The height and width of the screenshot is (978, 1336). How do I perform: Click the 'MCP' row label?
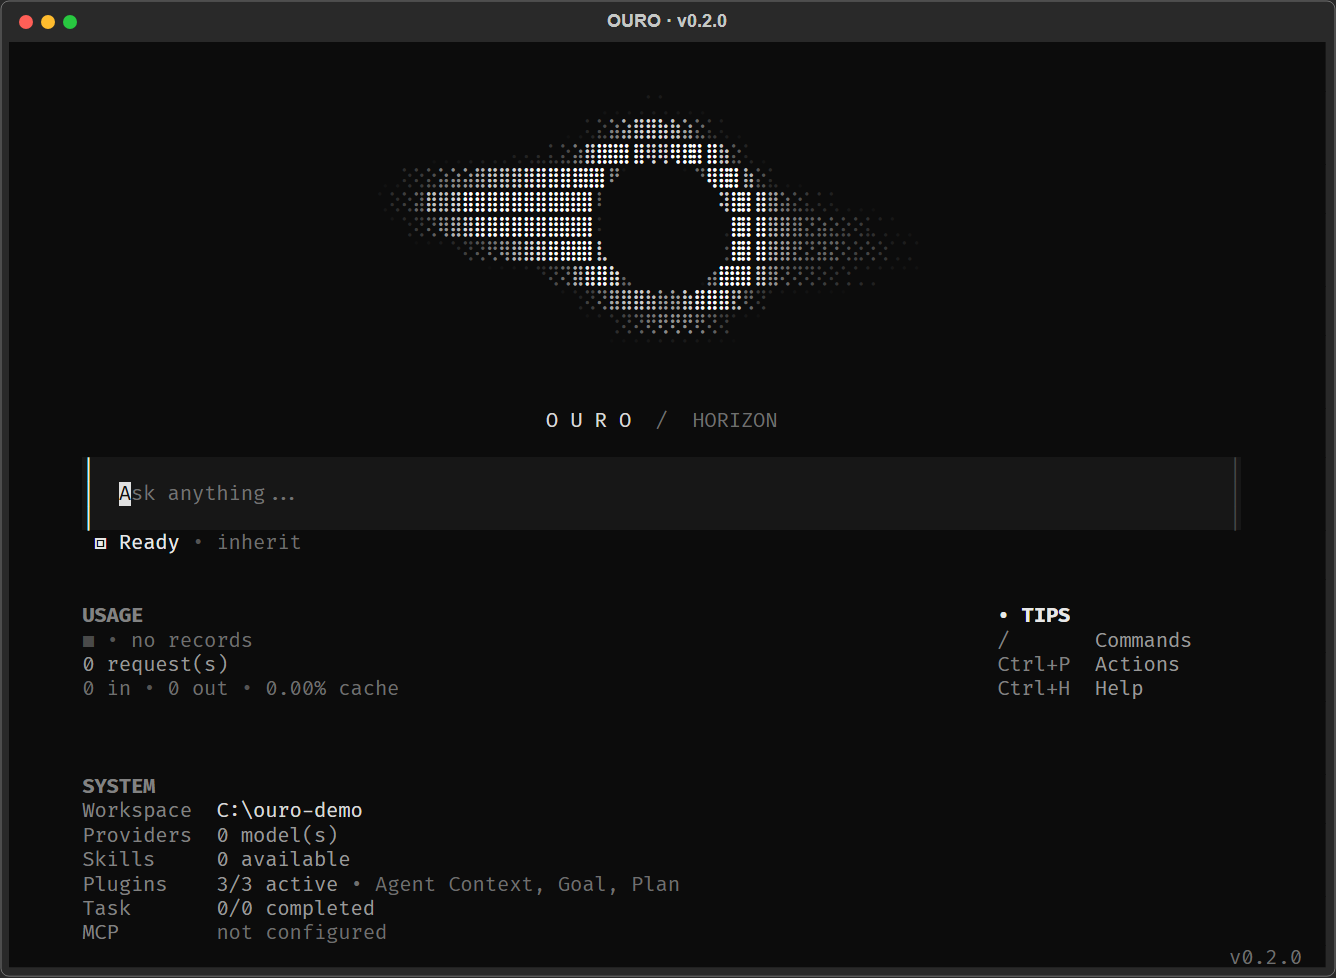coord(101,932)
